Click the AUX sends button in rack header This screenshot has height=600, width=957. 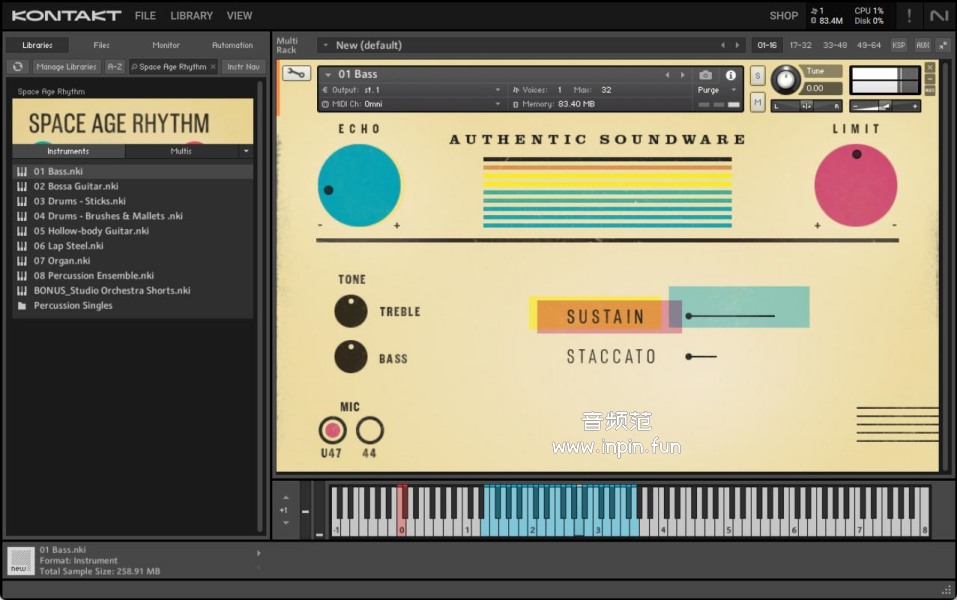coord(922,45)
